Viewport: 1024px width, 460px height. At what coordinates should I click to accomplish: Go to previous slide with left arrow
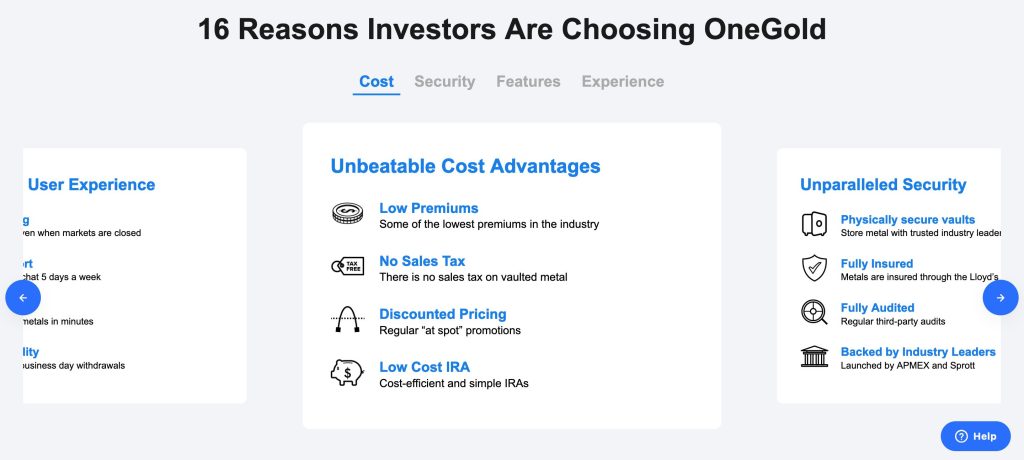tap(23, 298)
